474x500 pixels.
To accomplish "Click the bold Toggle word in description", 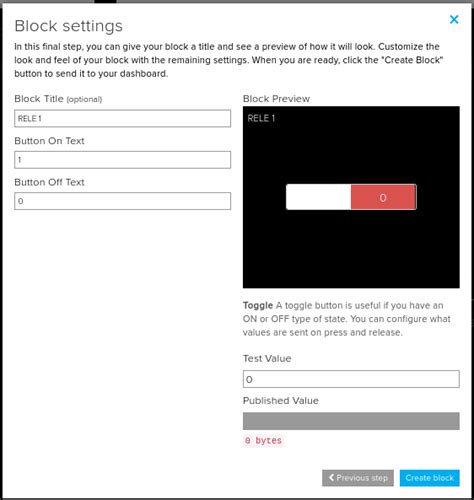I will [258, 306].
